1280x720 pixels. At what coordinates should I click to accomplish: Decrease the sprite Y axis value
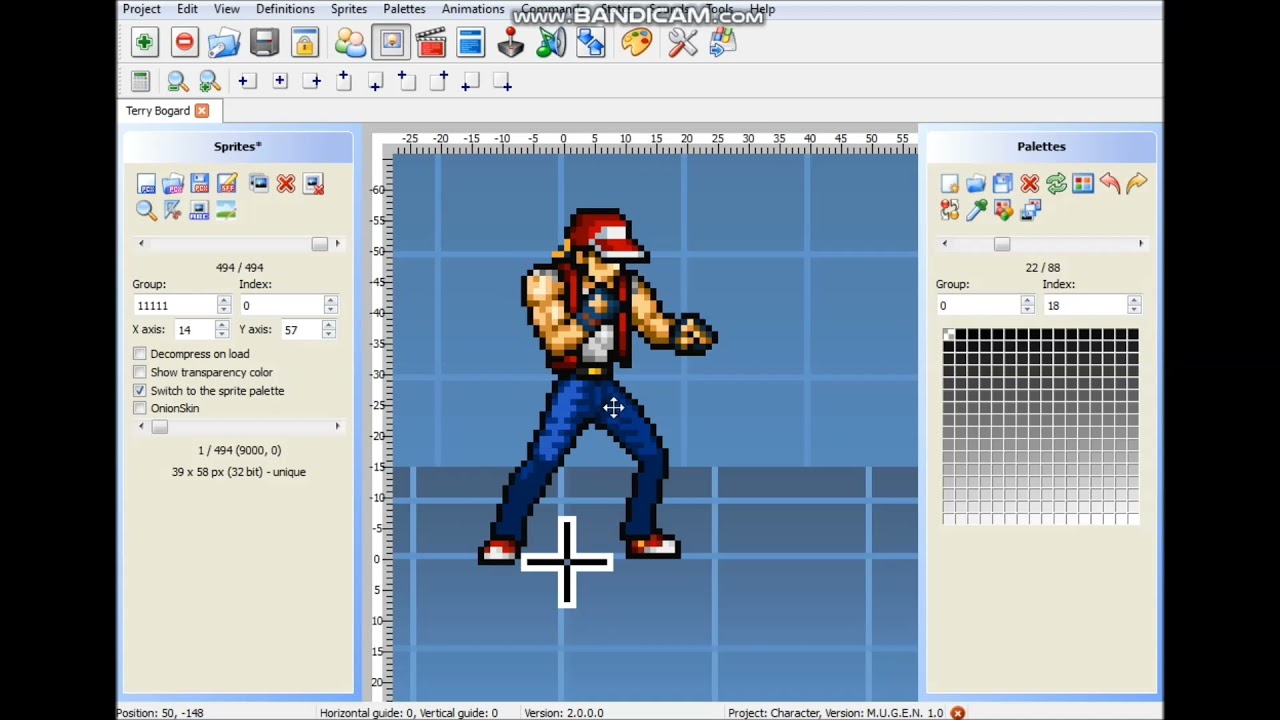[330, 334]
